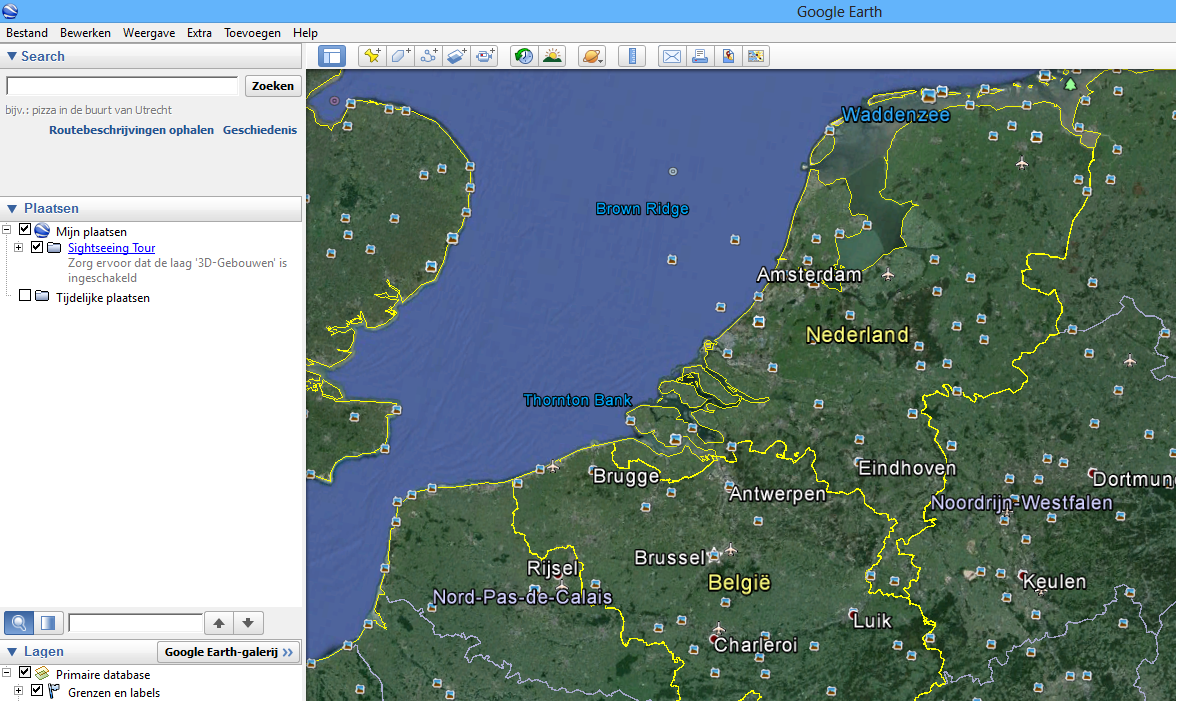Screen dimensions: 1178x701
Task: Move item up with arrow button
Action: pos(219,623)
